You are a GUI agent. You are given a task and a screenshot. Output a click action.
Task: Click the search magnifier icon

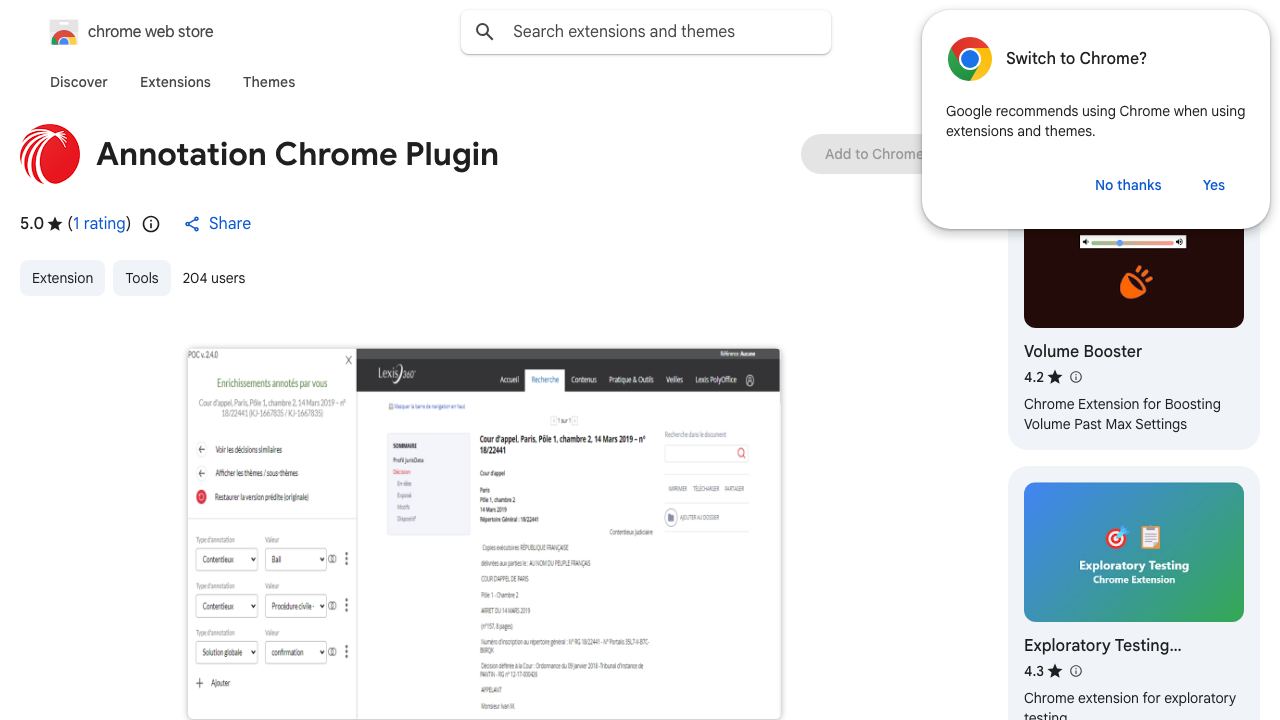tap(485, 32)
